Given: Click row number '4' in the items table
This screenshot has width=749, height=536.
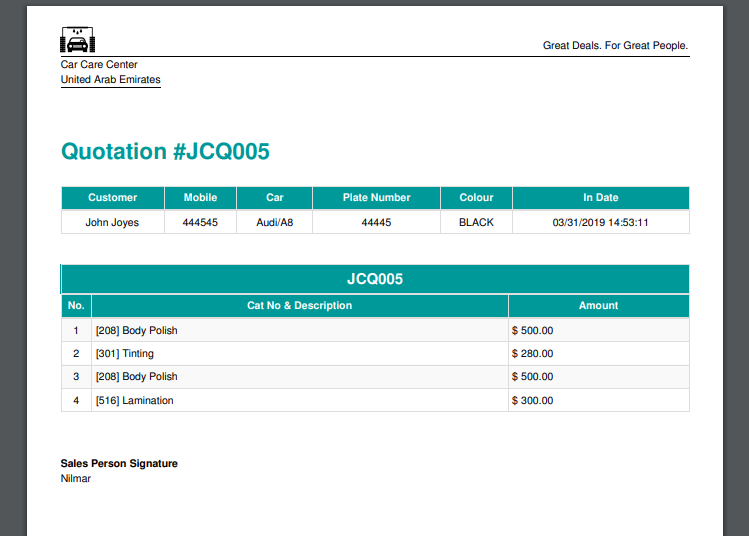Looking at the screenshot, I should (x=76, y=400).
